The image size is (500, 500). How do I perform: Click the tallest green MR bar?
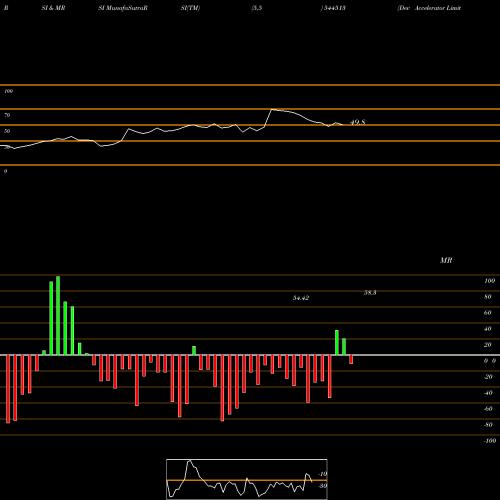point(58,315)
